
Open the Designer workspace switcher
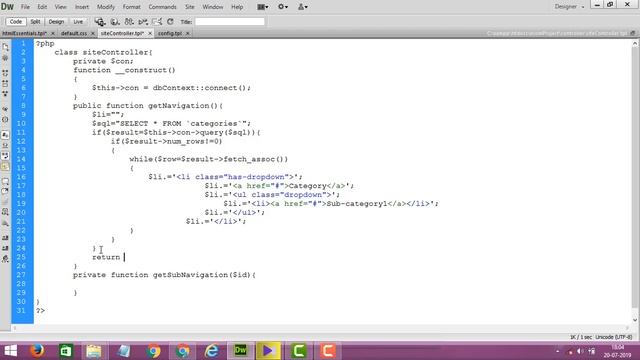pyautogui.click(x=569, y=7)
